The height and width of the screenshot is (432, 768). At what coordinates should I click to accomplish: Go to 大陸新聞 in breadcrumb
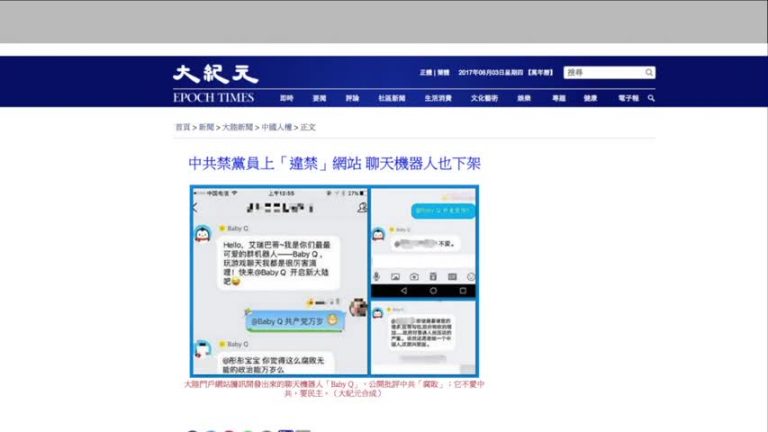pyautogui.click(x=238, y=127)
